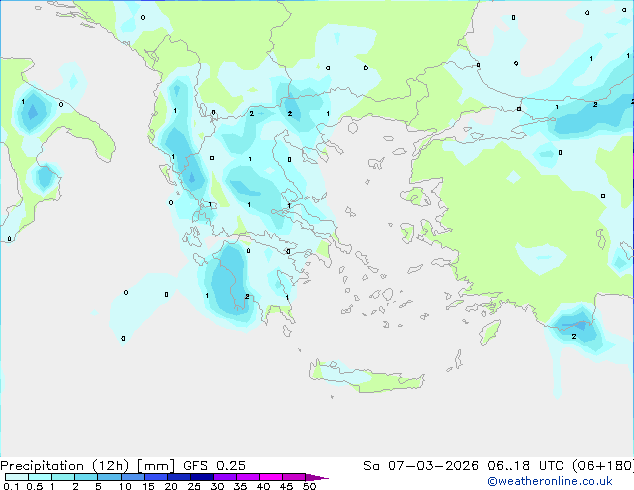Select the 35–40 mm violet swatch
Screen dimensions: 634x490
click(x=247, y=477)
